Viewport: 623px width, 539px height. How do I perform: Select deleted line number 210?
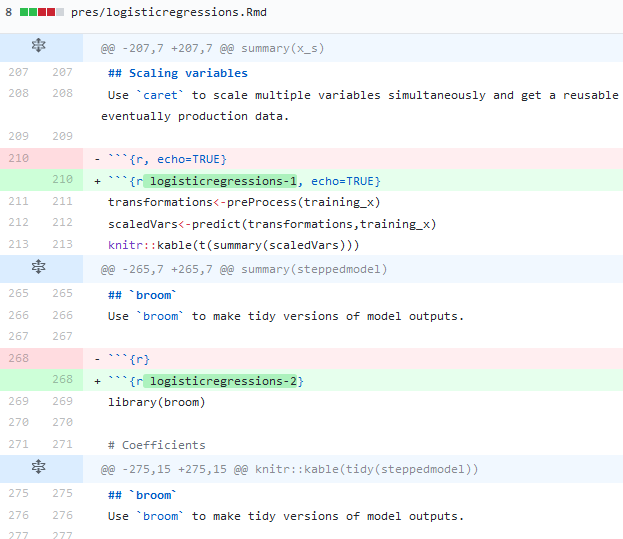19,158
